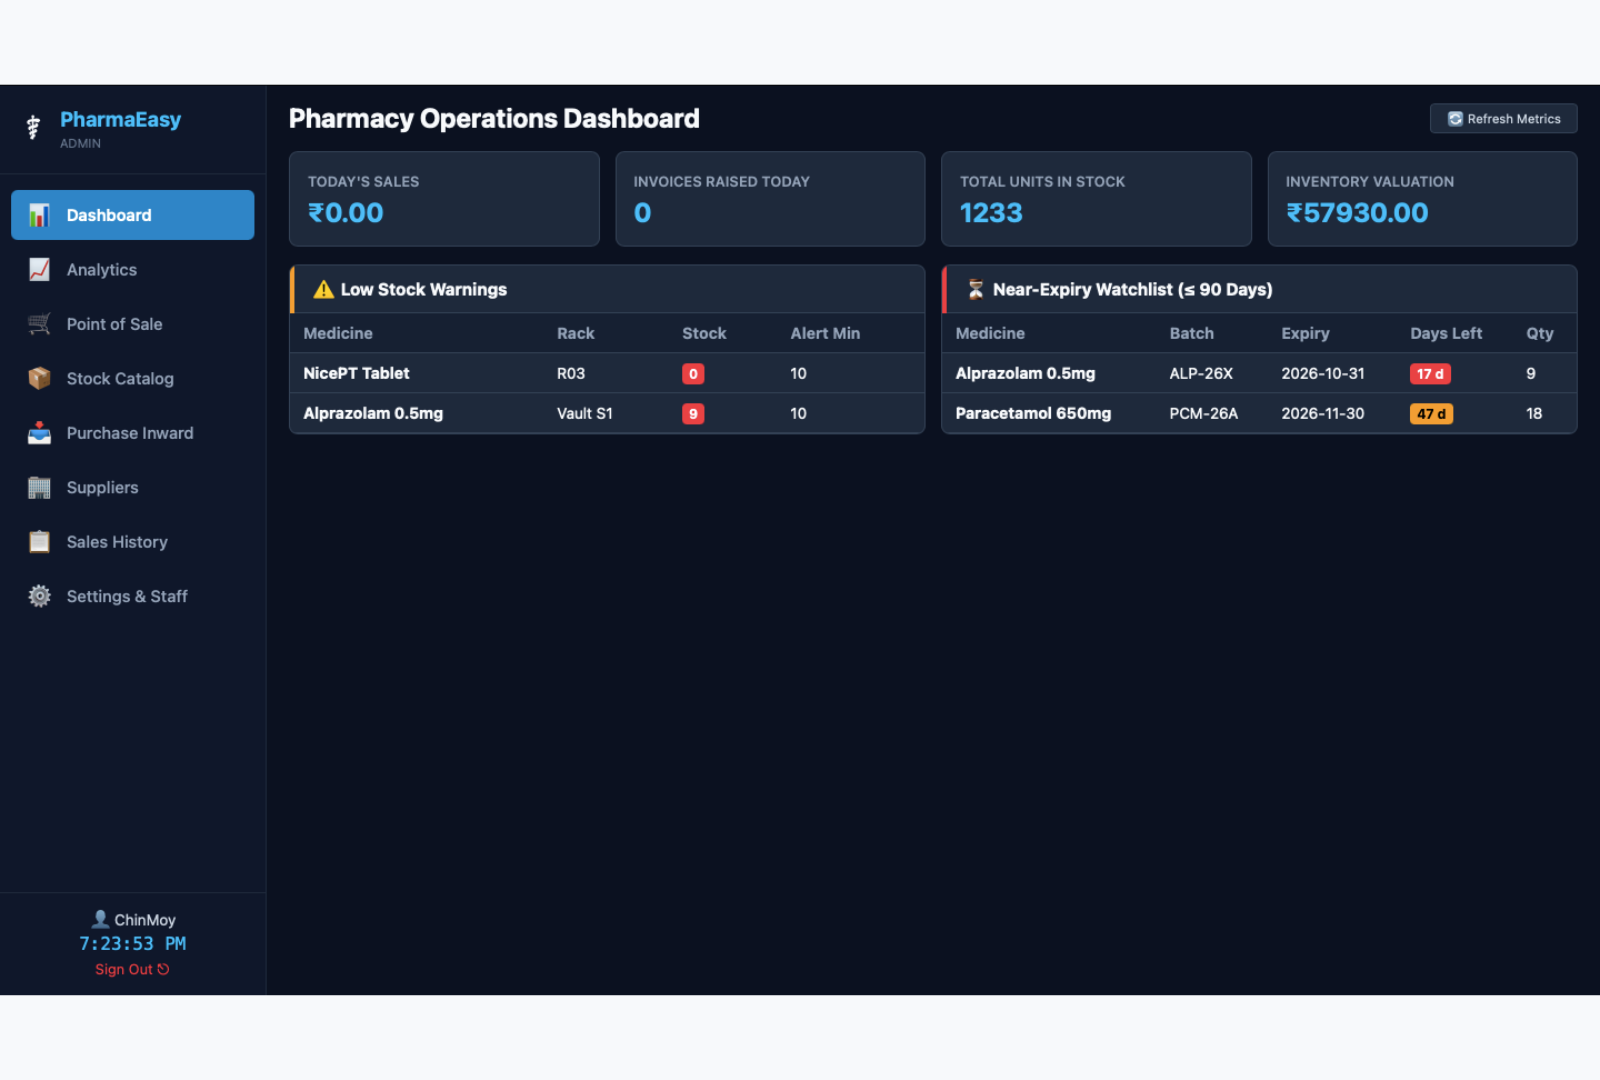1600x1080 pixels.
Task: Click the Sign Out link
Action: 132,969
